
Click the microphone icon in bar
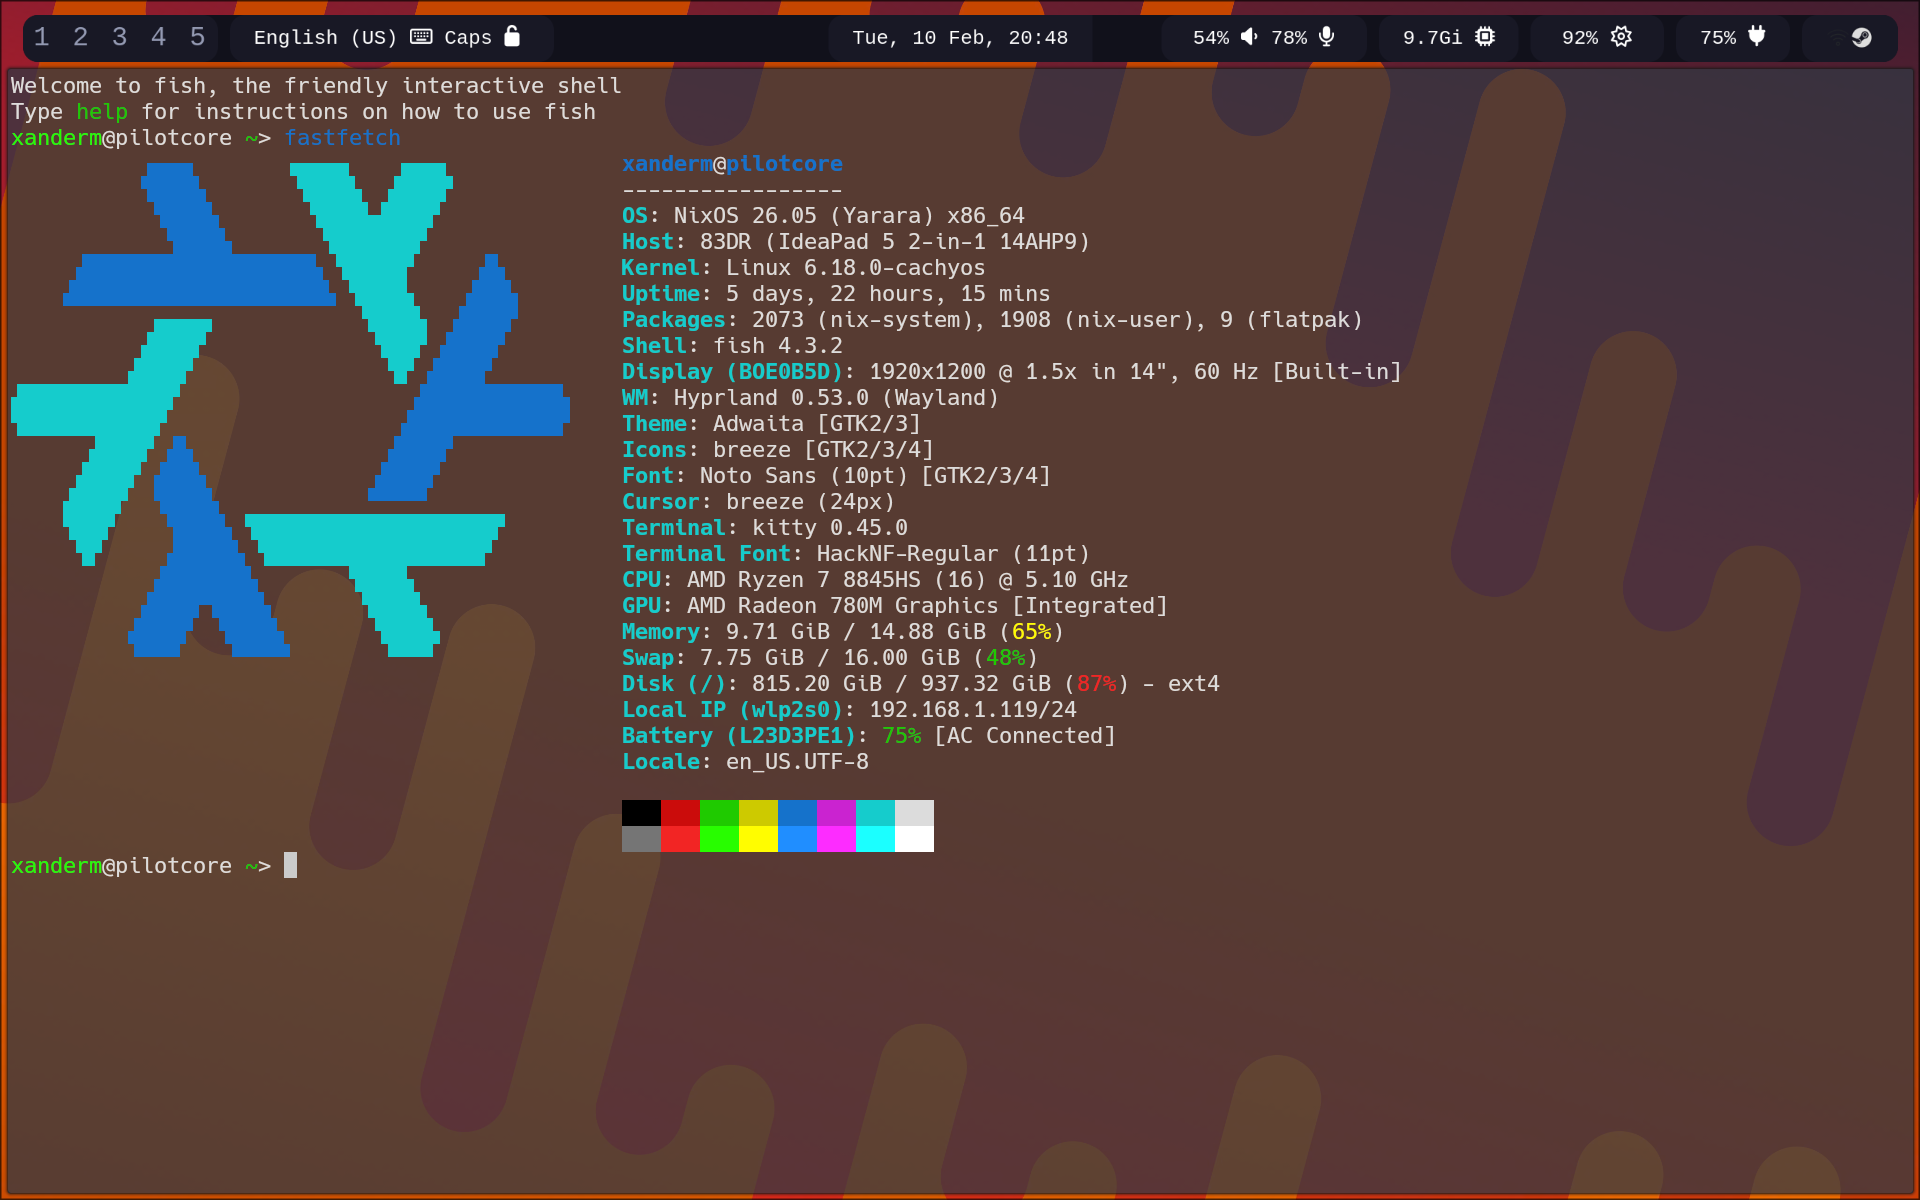[1326, 37]
